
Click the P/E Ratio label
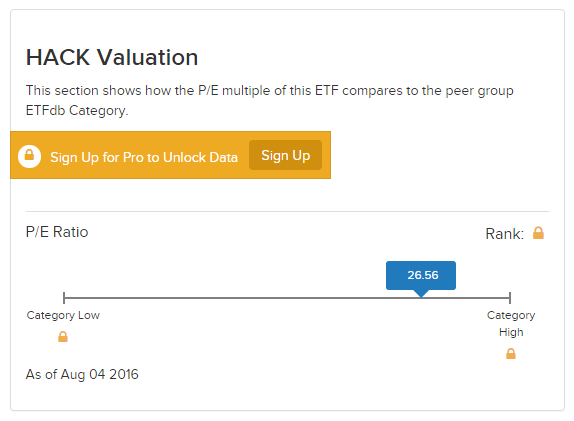tap(57, 232)
